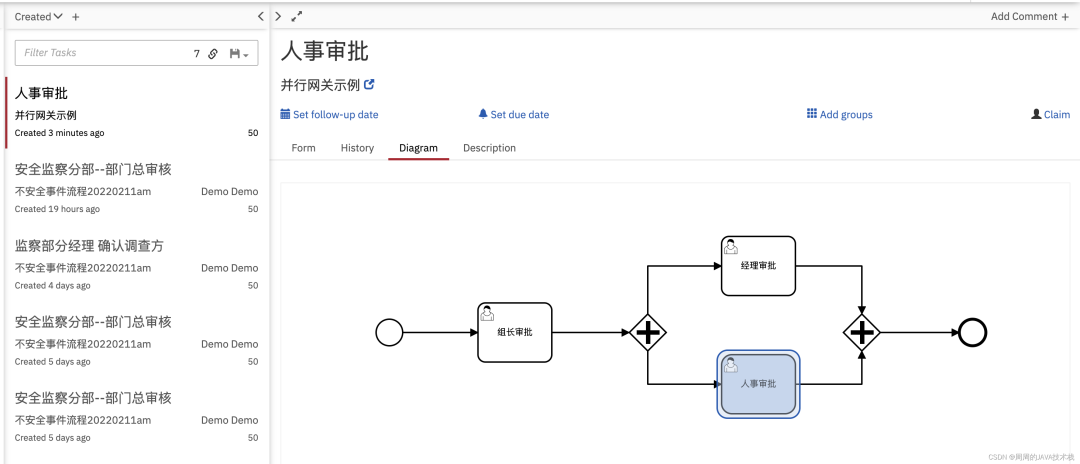Select the 经理审批 user task node
This screenshot has width=1080, height=464.
[758, 266]
